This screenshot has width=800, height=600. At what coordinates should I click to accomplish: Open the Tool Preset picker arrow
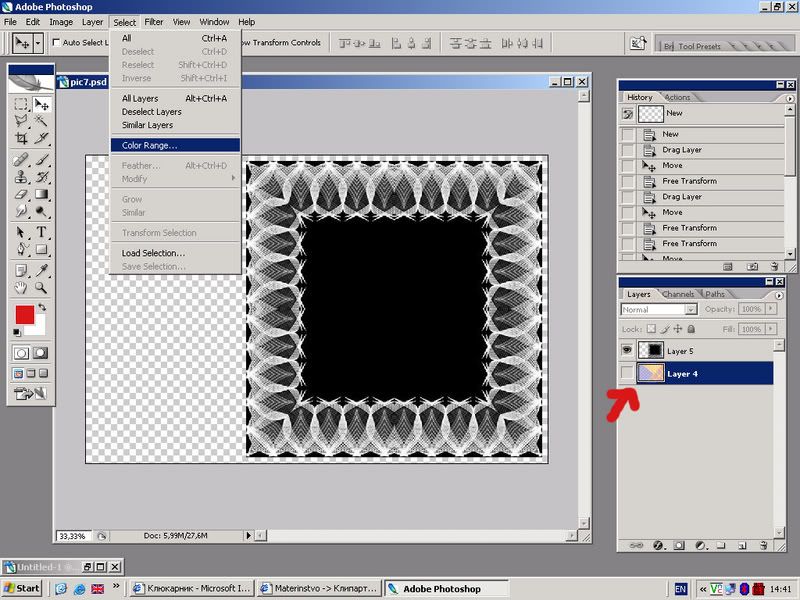(x=38, y=43)
